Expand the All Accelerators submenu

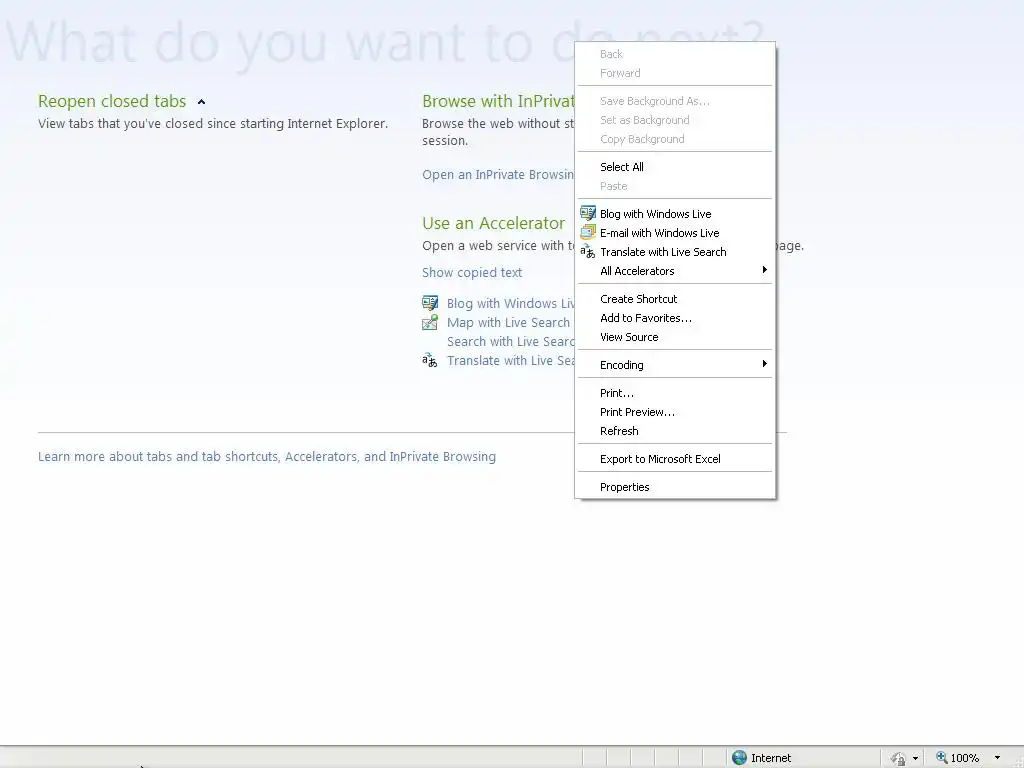pos(764,270)
